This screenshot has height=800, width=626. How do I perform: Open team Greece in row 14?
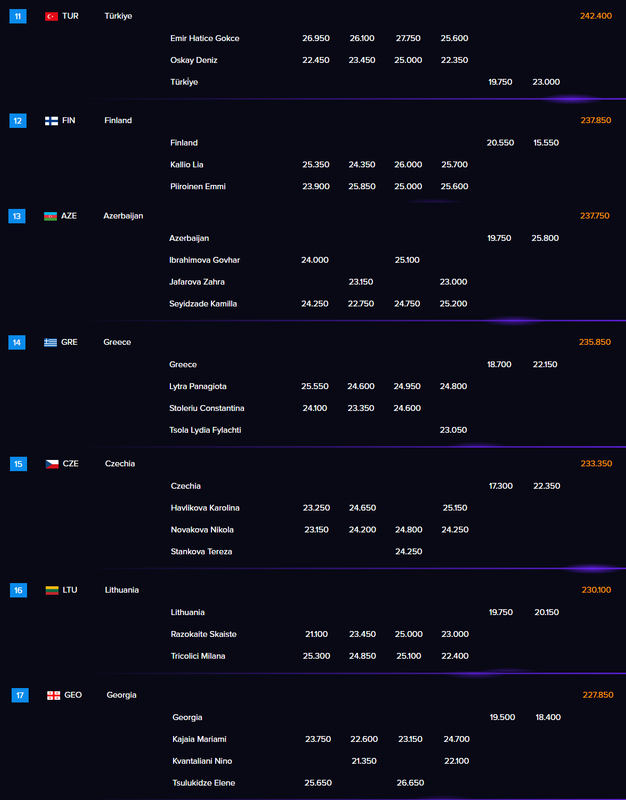(117, 342)
